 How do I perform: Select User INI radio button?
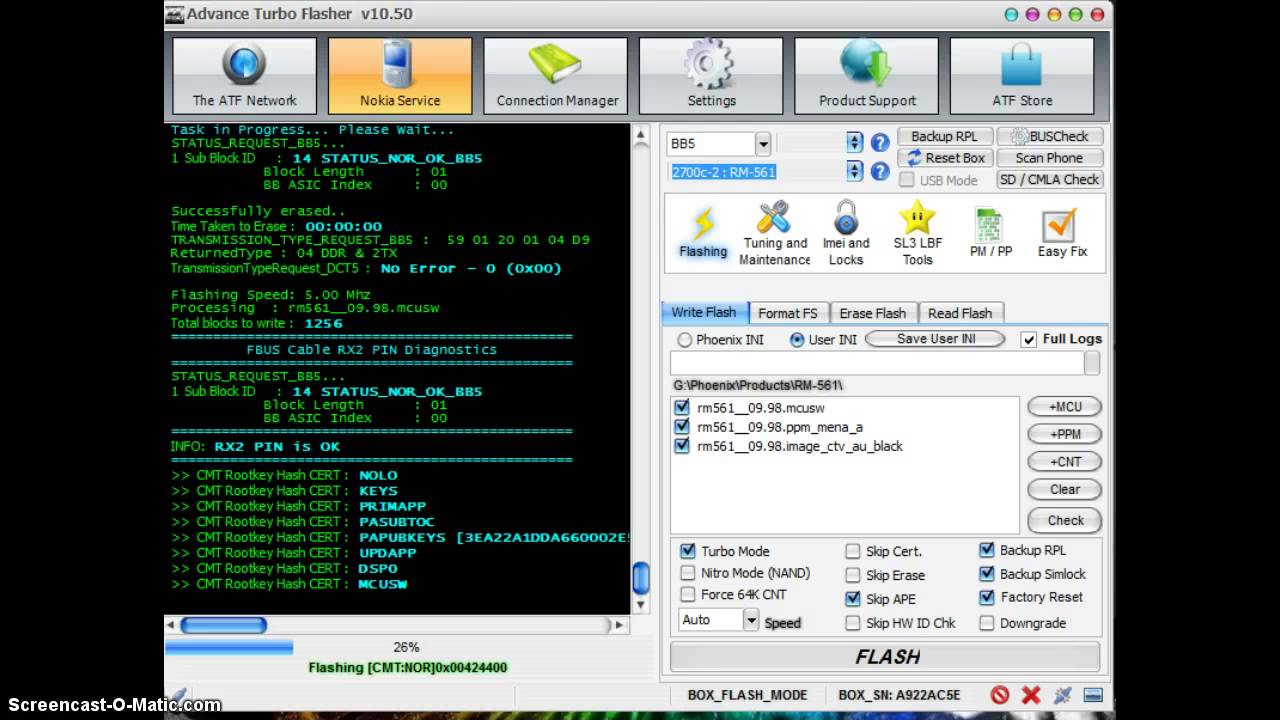(797, 340)
